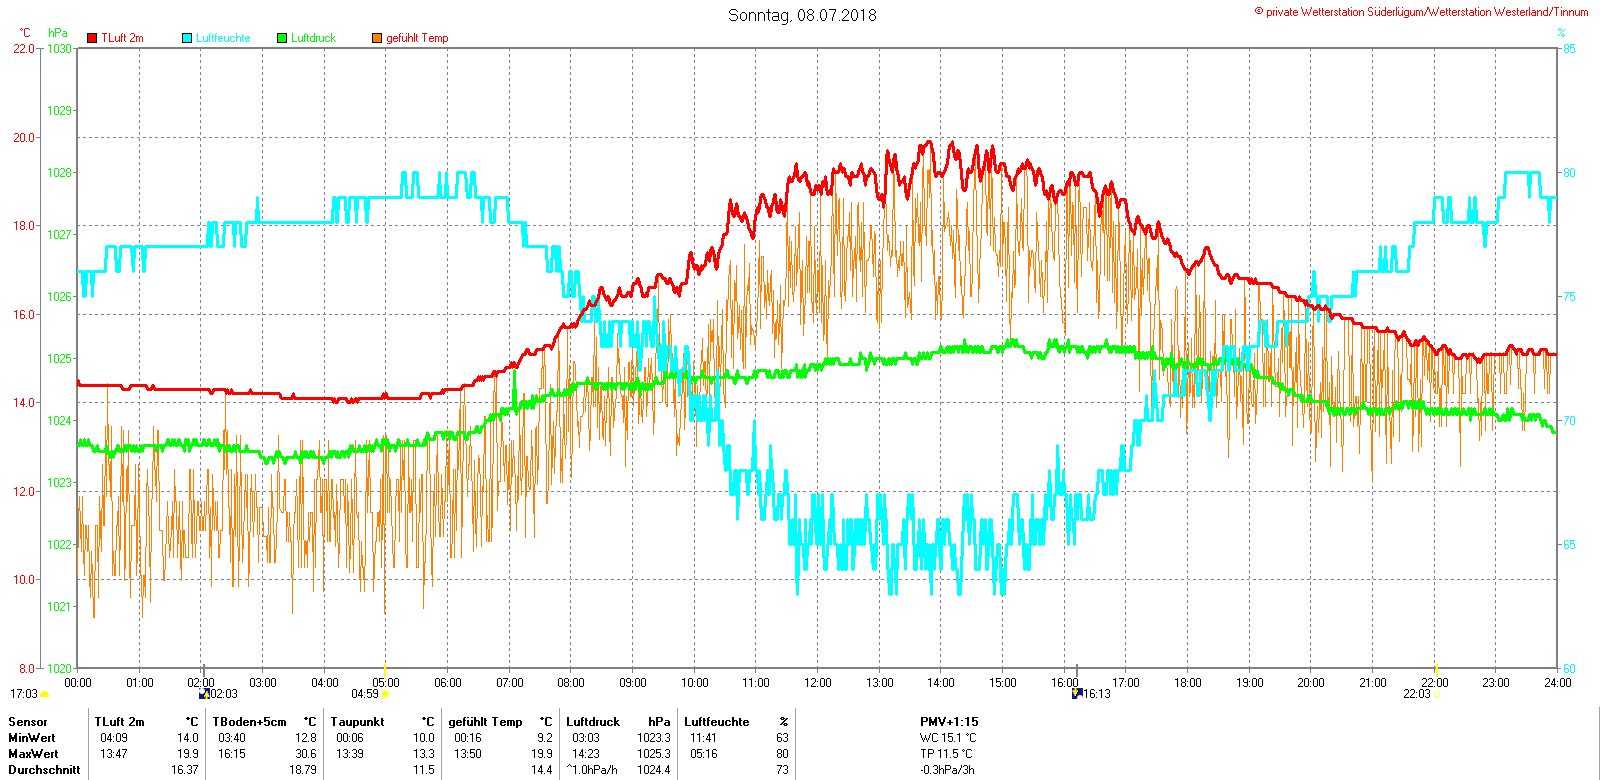Viewport: 1600px width, 780px height.
Task: Click the 'MaxWert' row header
Action: click(x=33, y=754)
